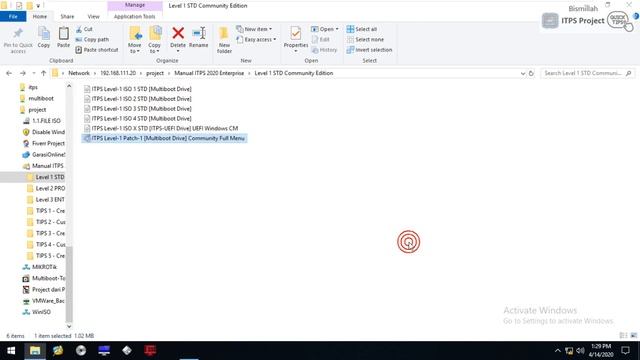Select ITPS Level-1 ISO X STD UEFI file
This screenshot has width=640, height=360.
click(x=160, y=128)
